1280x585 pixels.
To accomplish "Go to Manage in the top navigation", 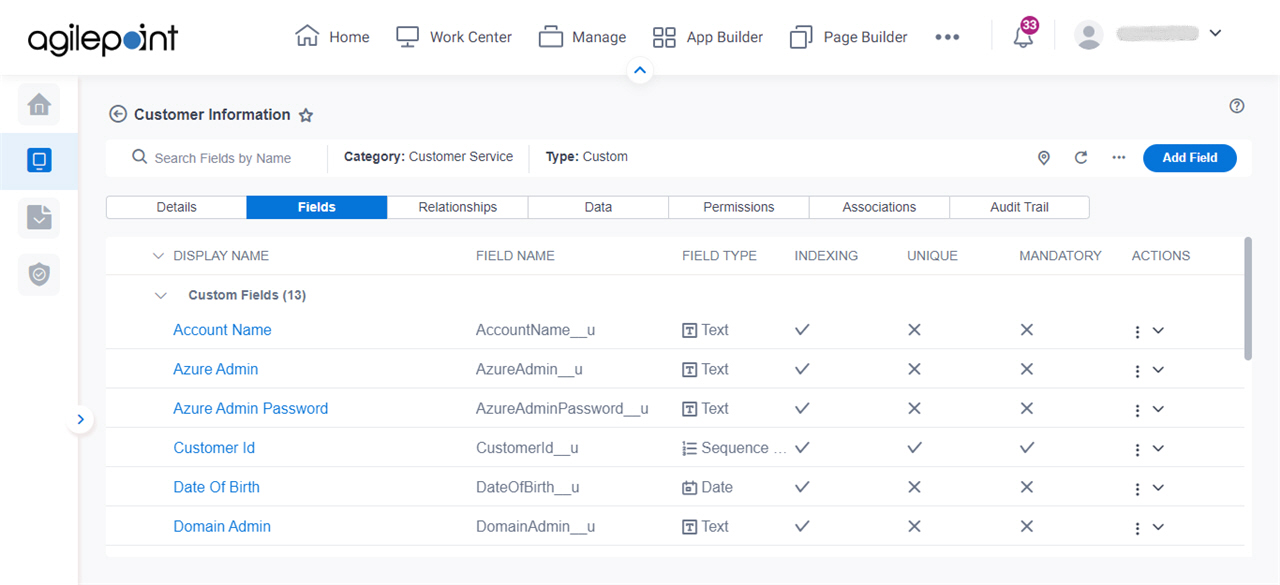I will [x=582, y=37].
